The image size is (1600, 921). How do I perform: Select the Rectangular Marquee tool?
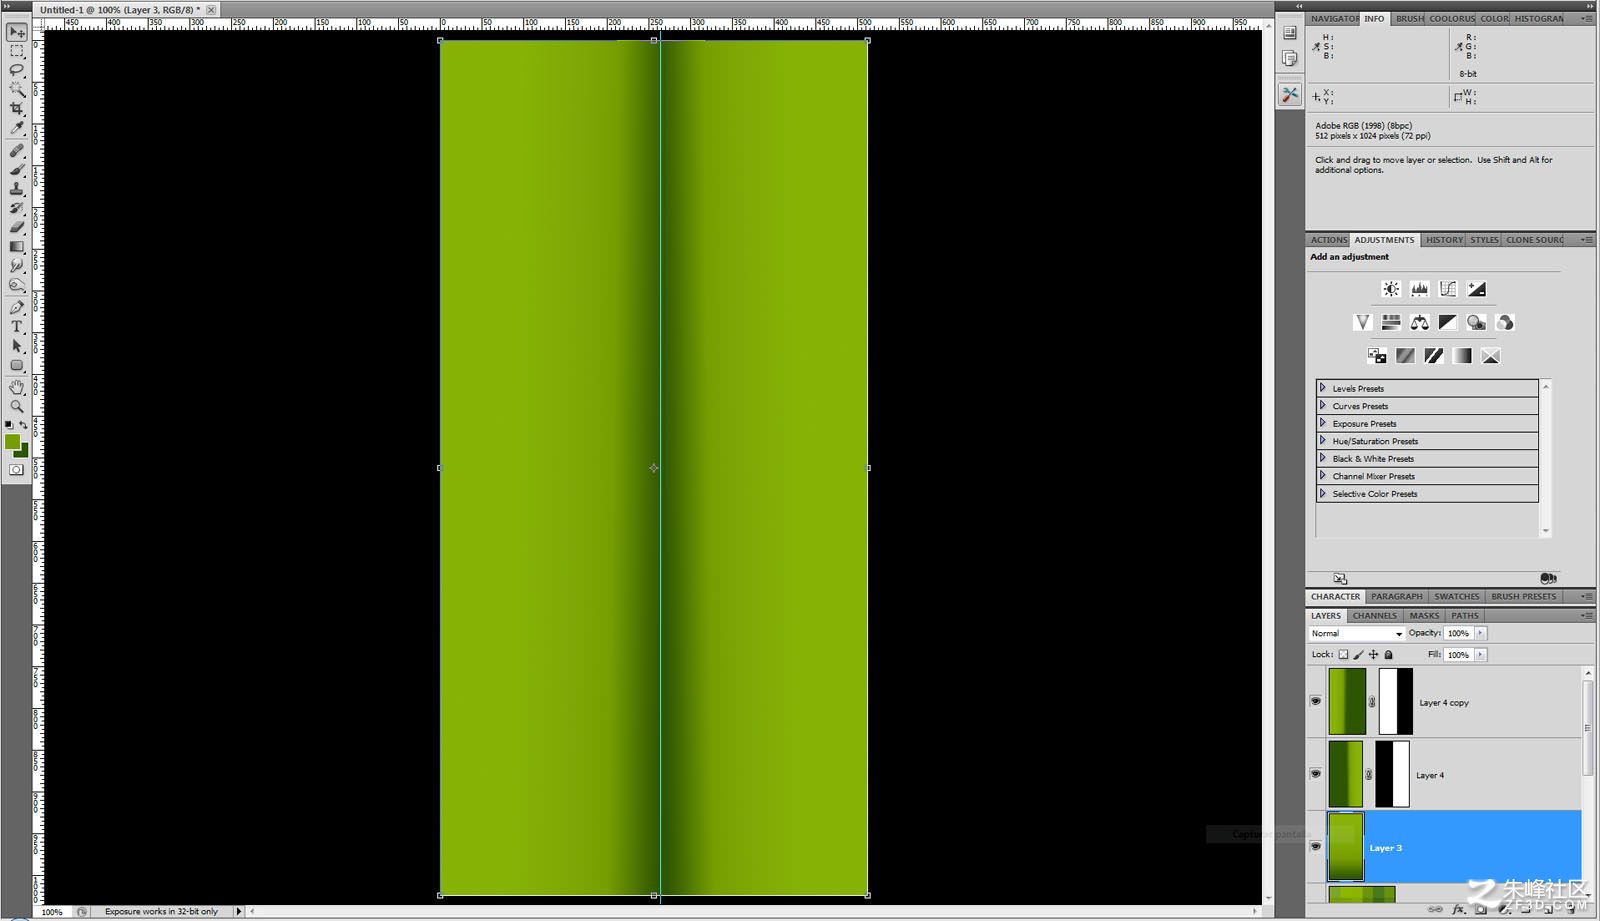tap(17, 51)
